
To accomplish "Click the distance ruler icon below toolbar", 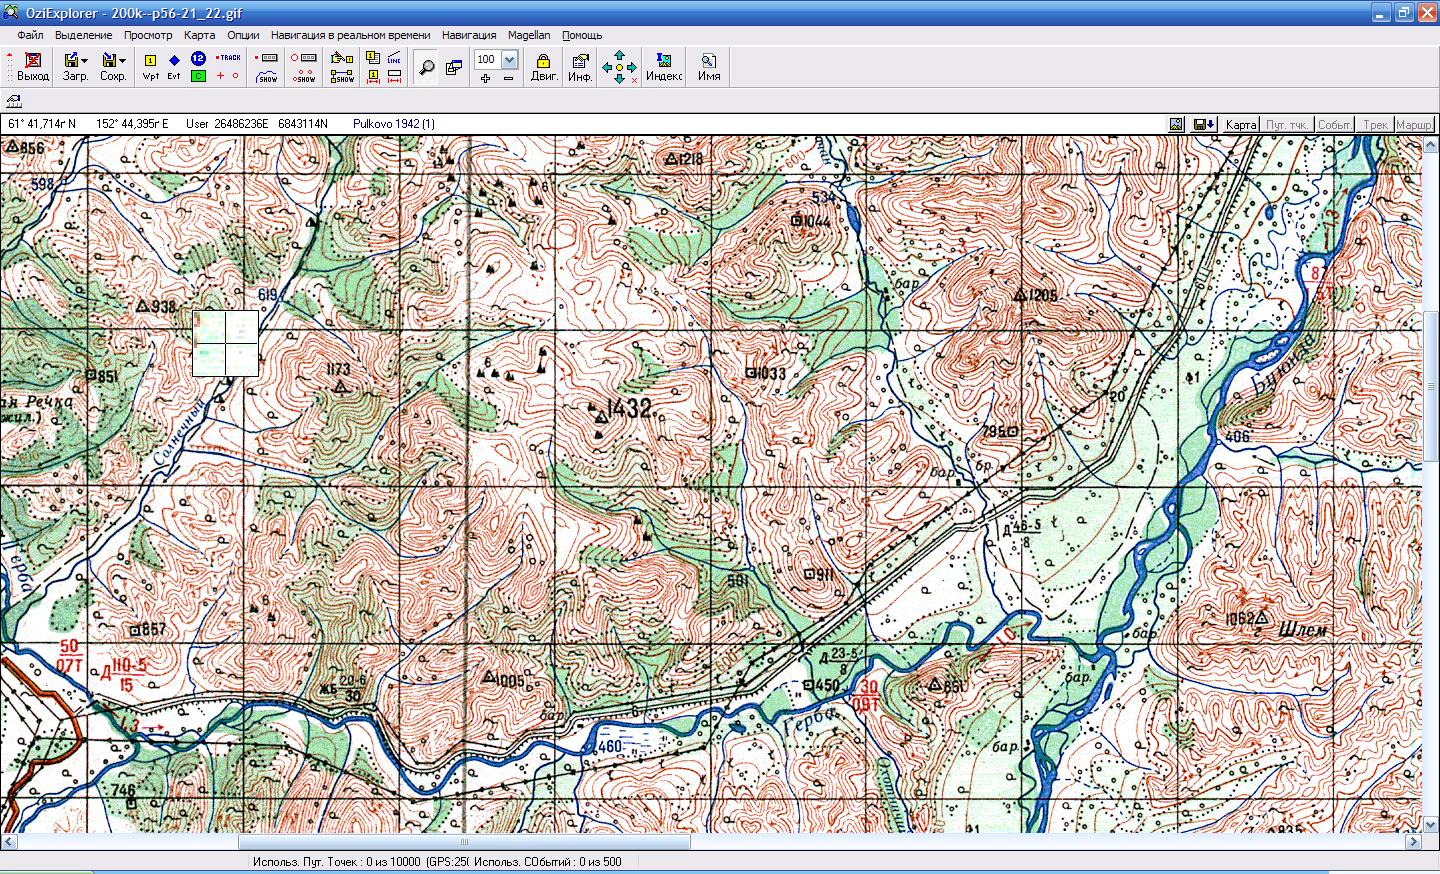I will coord(14,101).
